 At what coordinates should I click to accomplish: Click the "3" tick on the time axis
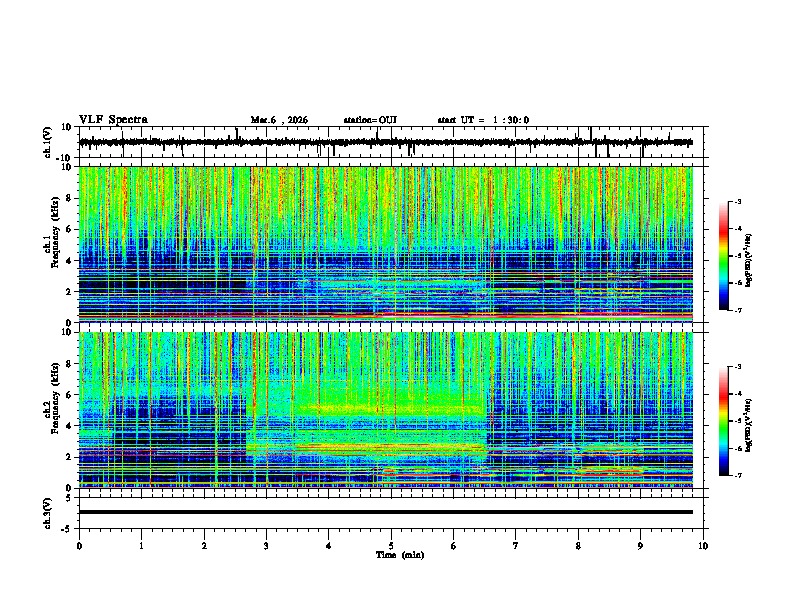click(x=266, y=546)
